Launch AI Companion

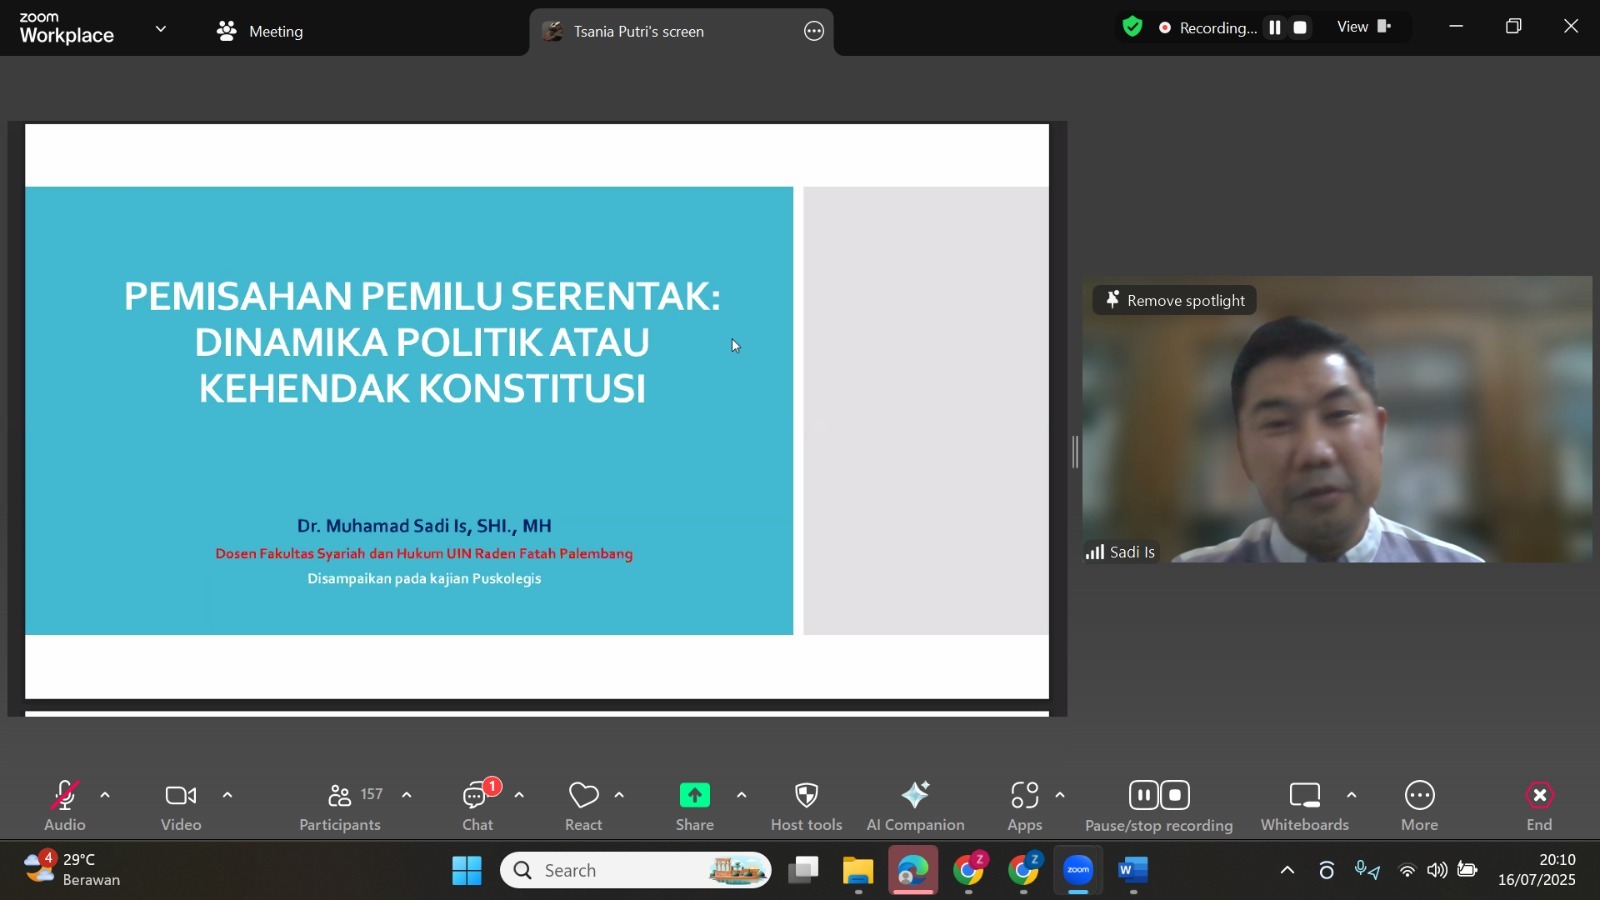pos(915,806)
